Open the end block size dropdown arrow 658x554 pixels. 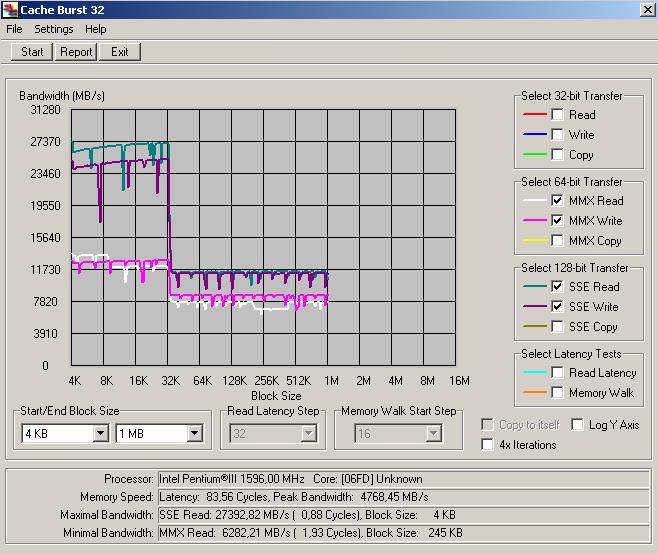tap(195, 434)
